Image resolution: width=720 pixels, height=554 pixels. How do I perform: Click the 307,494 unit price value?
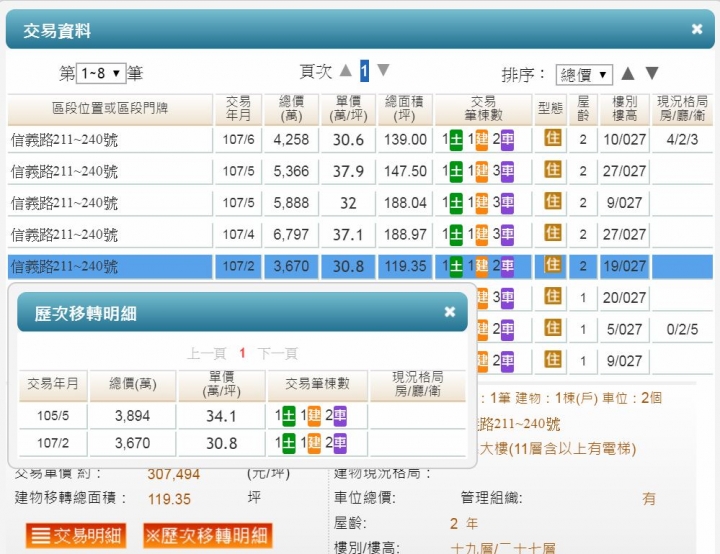click(x=174, y=474)
